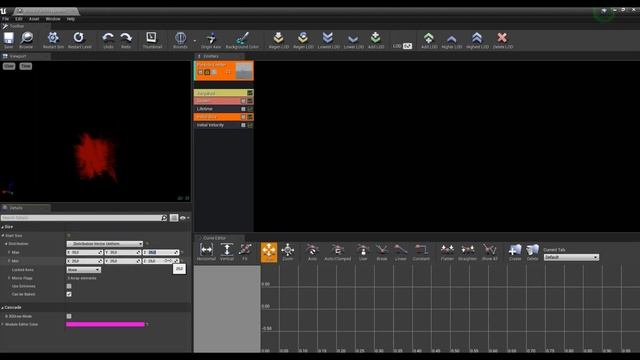
Task: Collapse the Distribution property
Action: [x=6, y=244]
